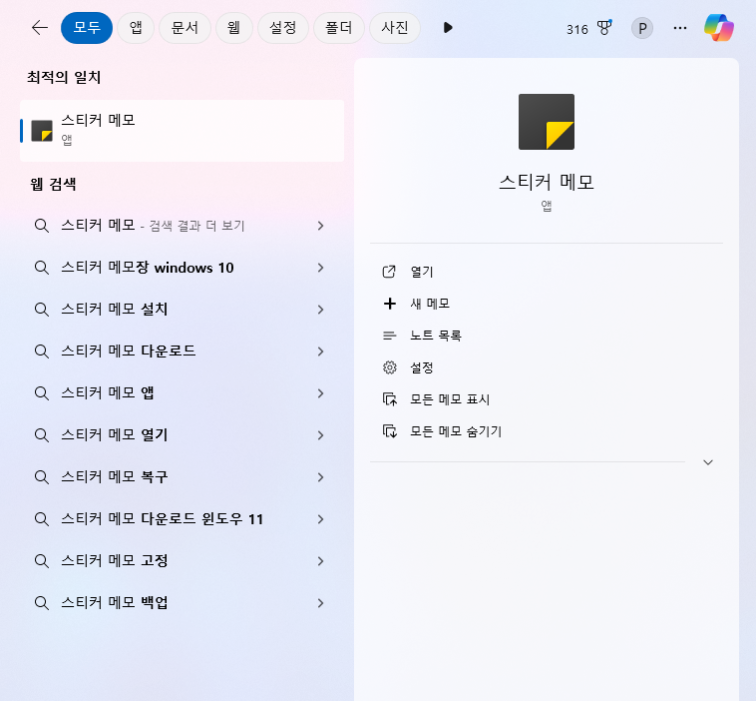This screenshot has width=756, height=701.
Task: Click the open-external icon beside 열기
Action: tap(389, 272)
